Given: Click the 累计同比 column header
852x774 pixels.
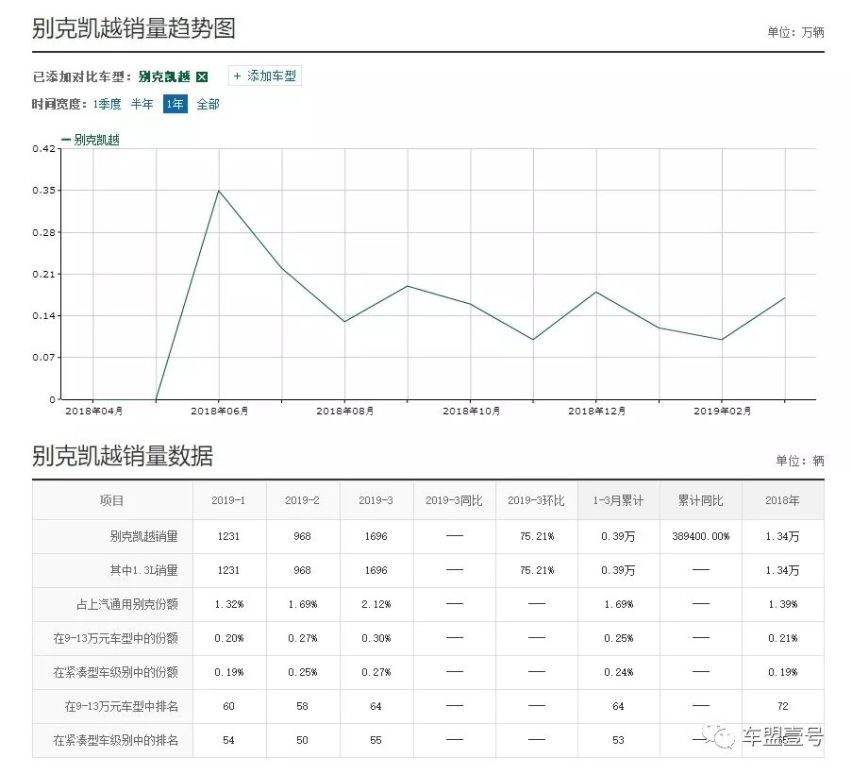Looking at the screenshot, I should [x=700, y=500].
